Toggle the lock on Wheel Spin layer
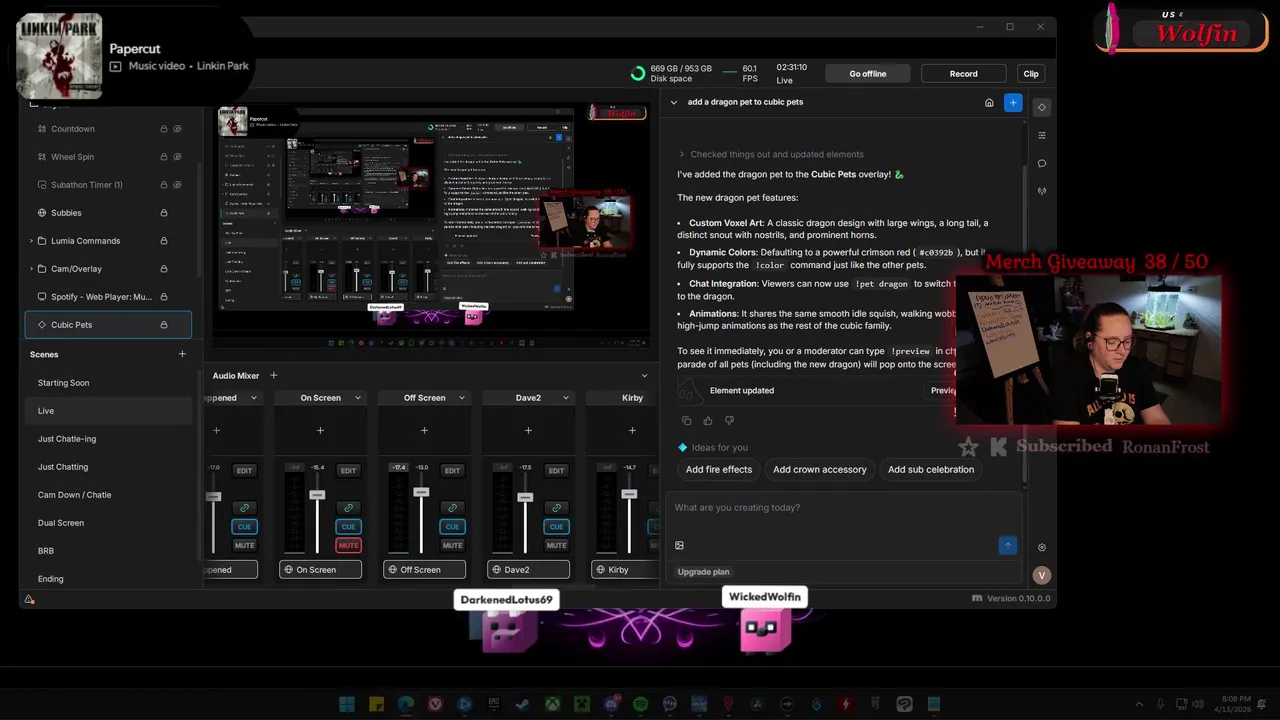Screen dimensions: 1280x720 (x=164, y=157)
